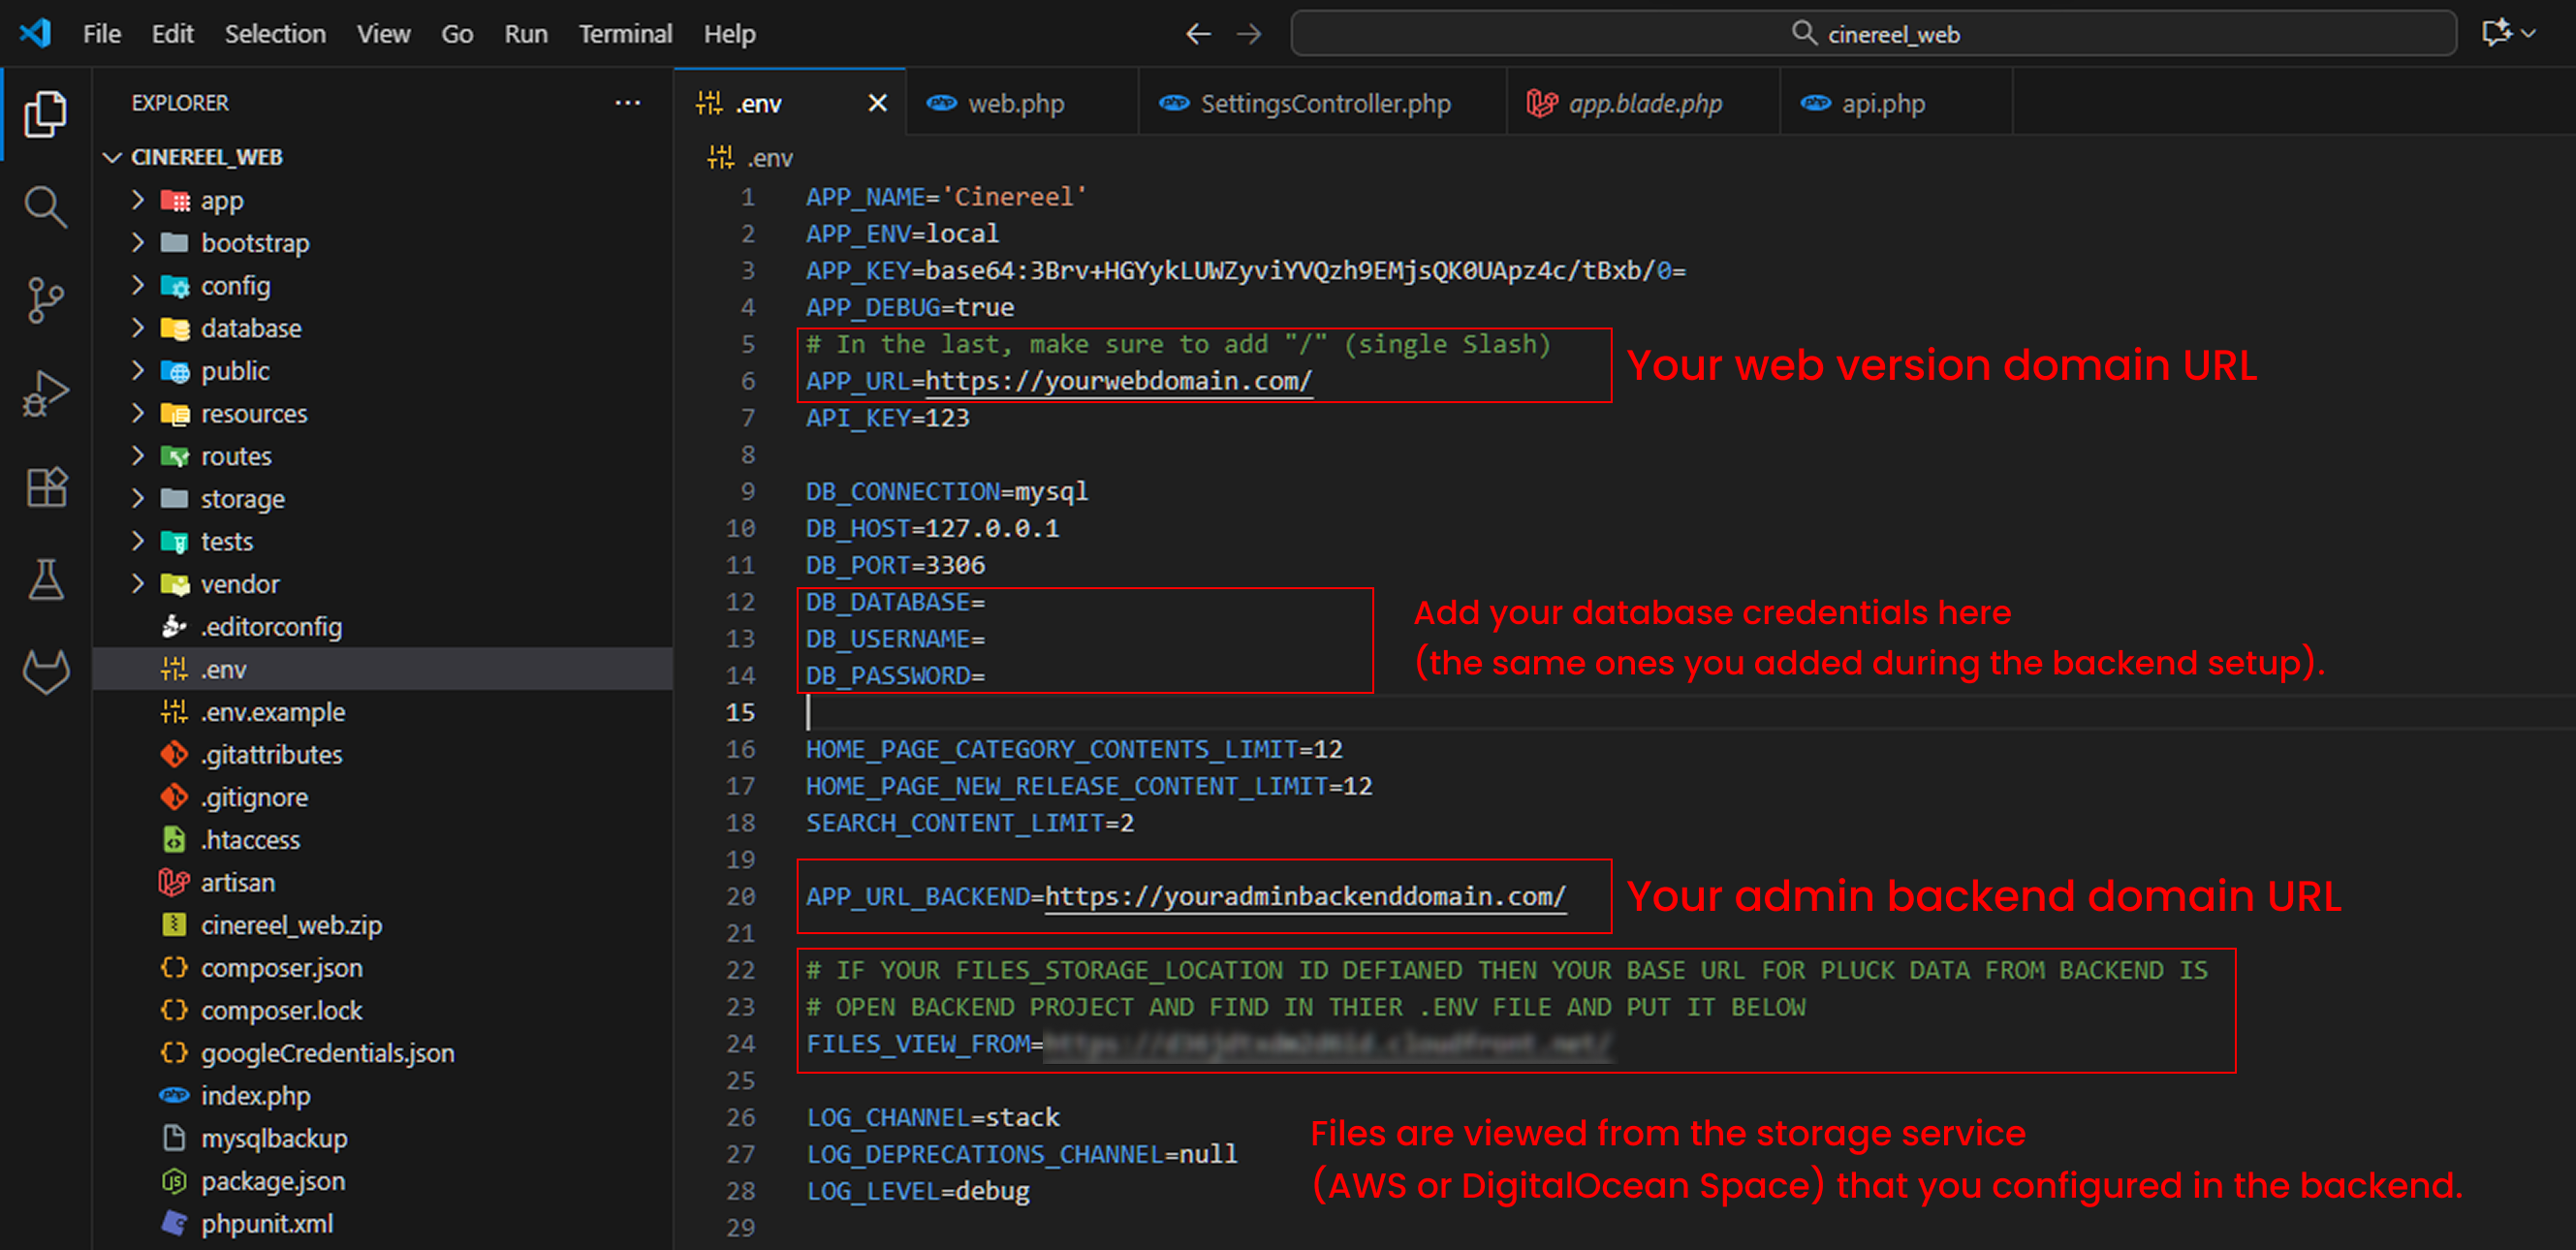Click the go back arrow in the title bar

[x=1197, y=34]
